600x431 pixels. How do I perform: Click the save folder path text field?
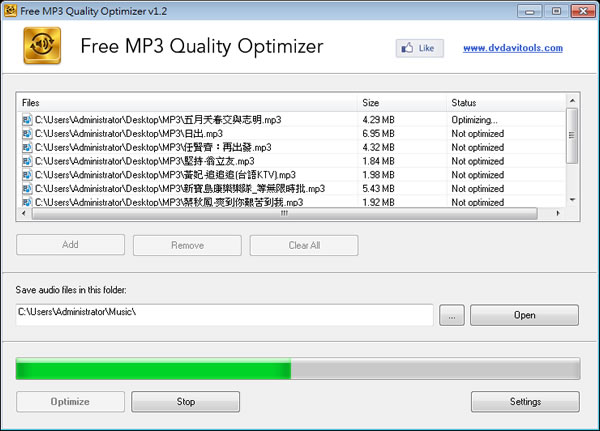(224, 314)
